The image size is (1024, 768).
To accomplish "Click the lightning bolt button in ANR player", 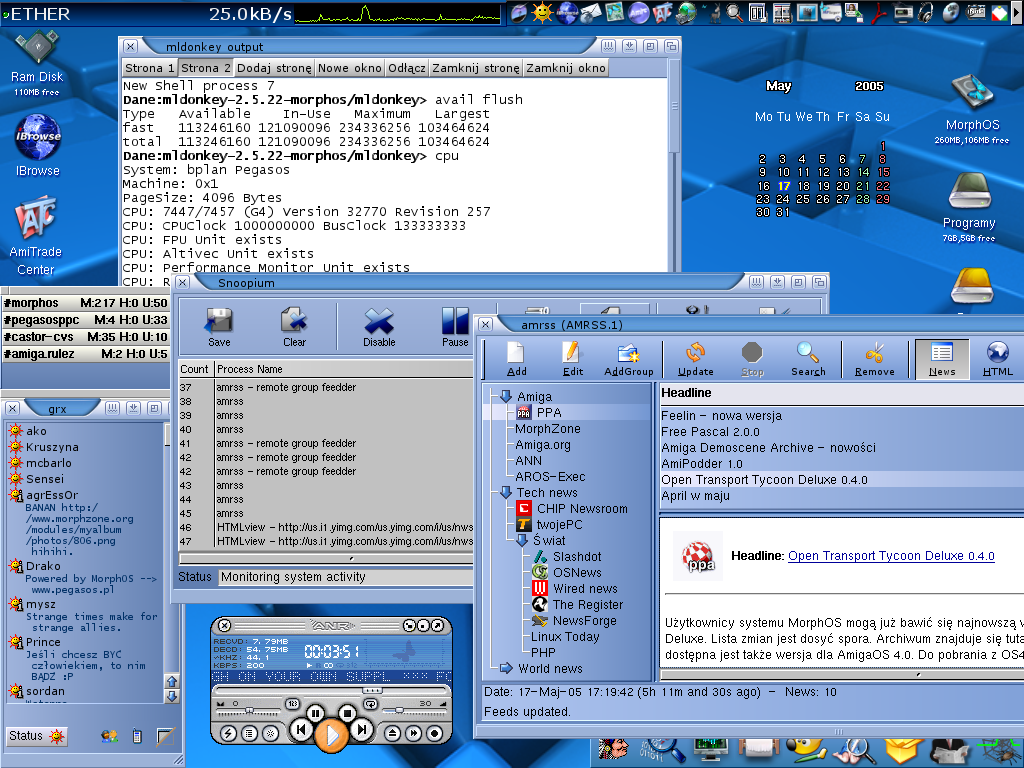I will (228, 733).
